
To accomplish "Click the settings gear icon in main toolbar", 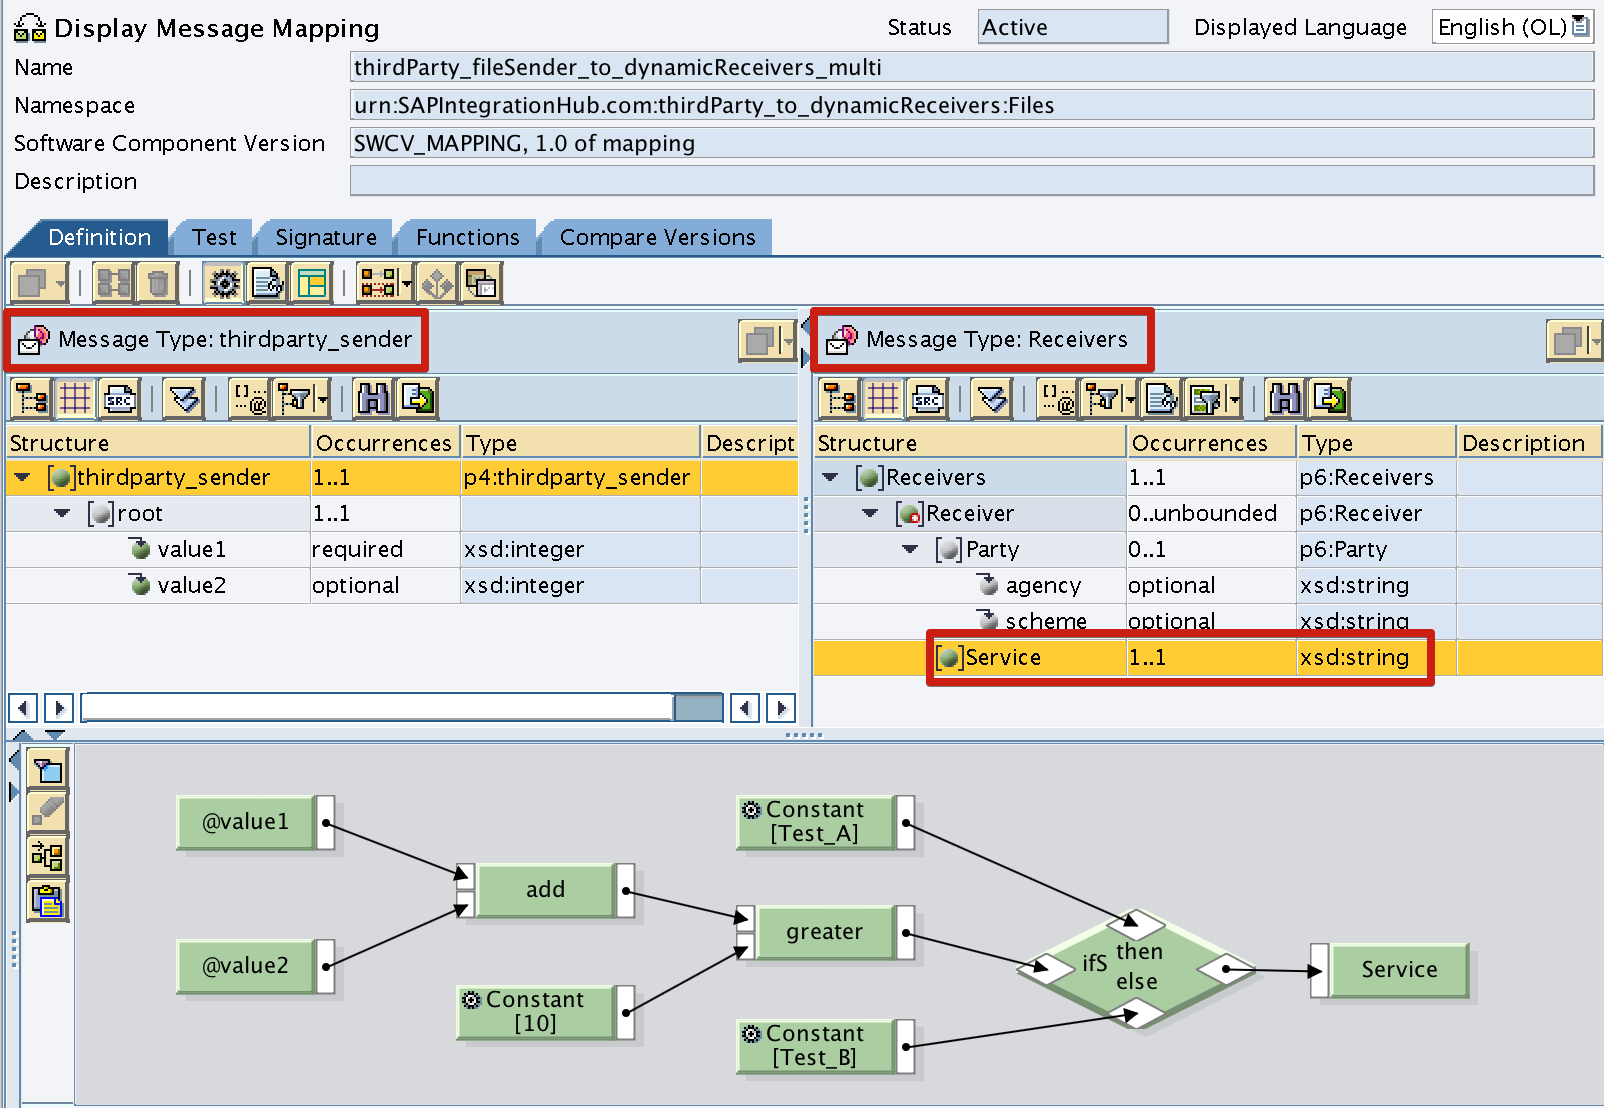I will [224, 283].
